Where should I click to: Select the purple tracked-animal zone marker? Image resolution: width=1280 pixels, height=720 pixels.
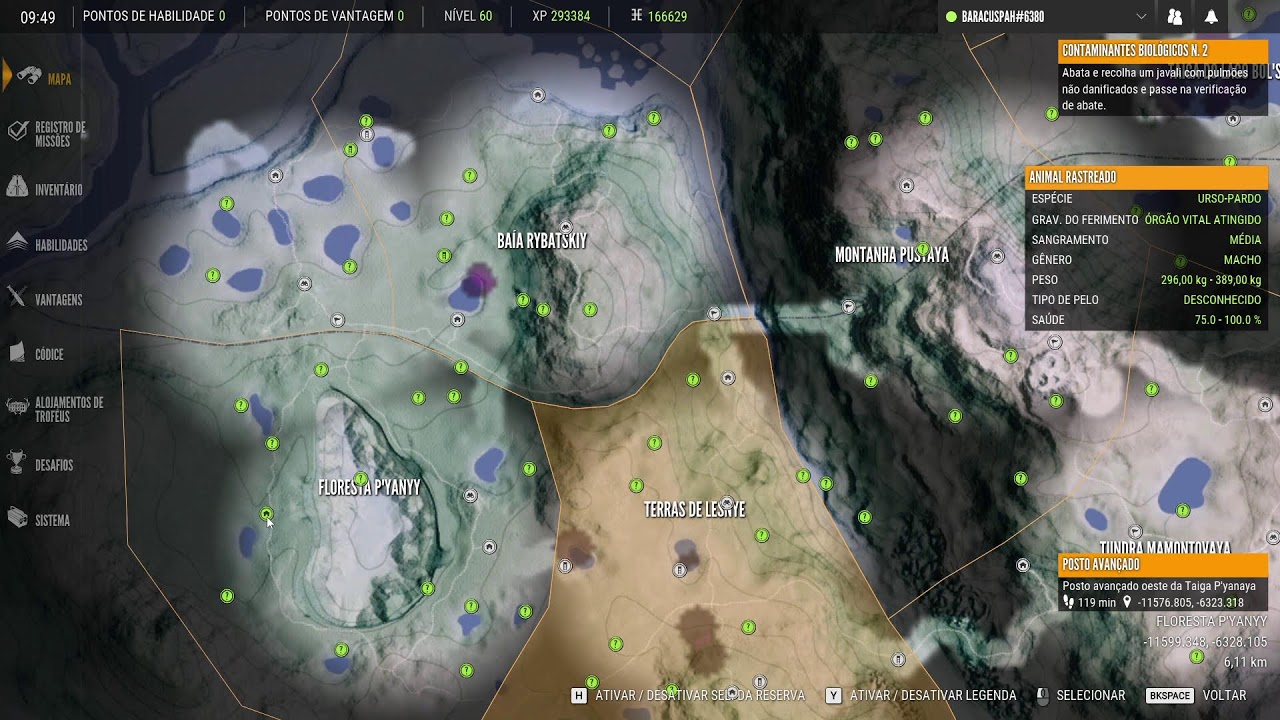pos(478,280)
